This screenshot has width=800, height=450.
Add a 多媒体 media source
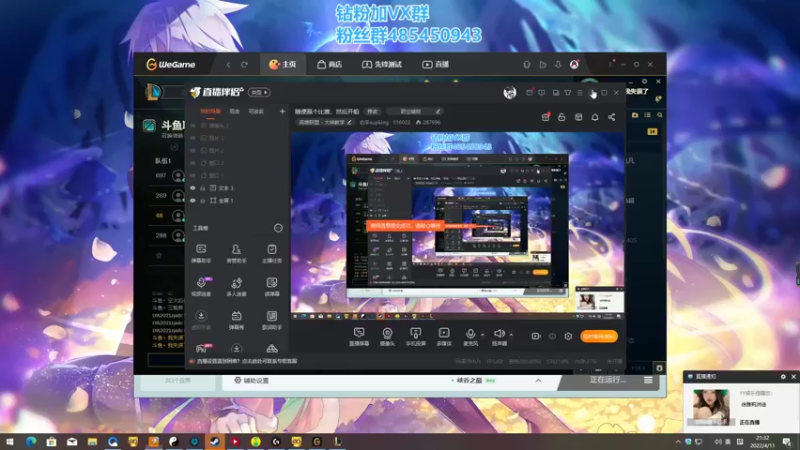[444, 337]
